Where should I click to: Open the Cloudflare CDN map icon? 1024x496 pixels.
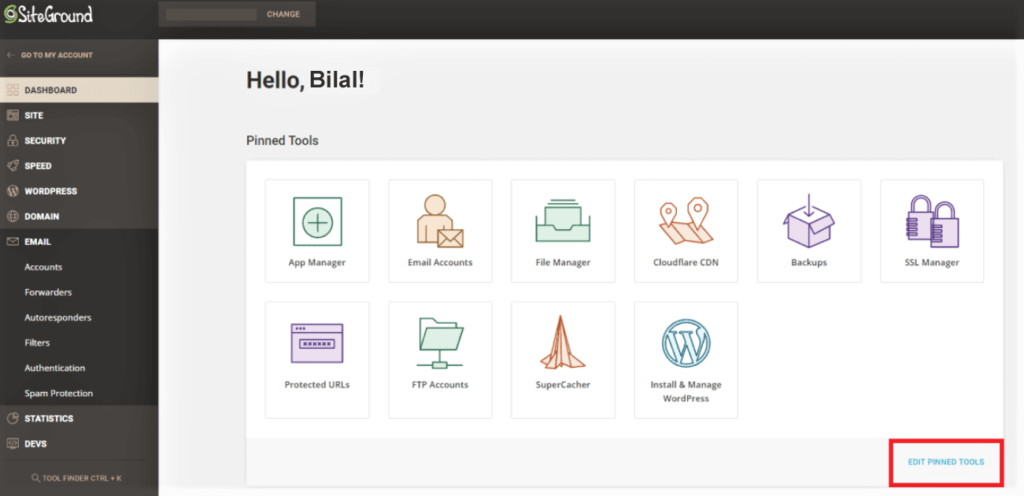point(685,223)
